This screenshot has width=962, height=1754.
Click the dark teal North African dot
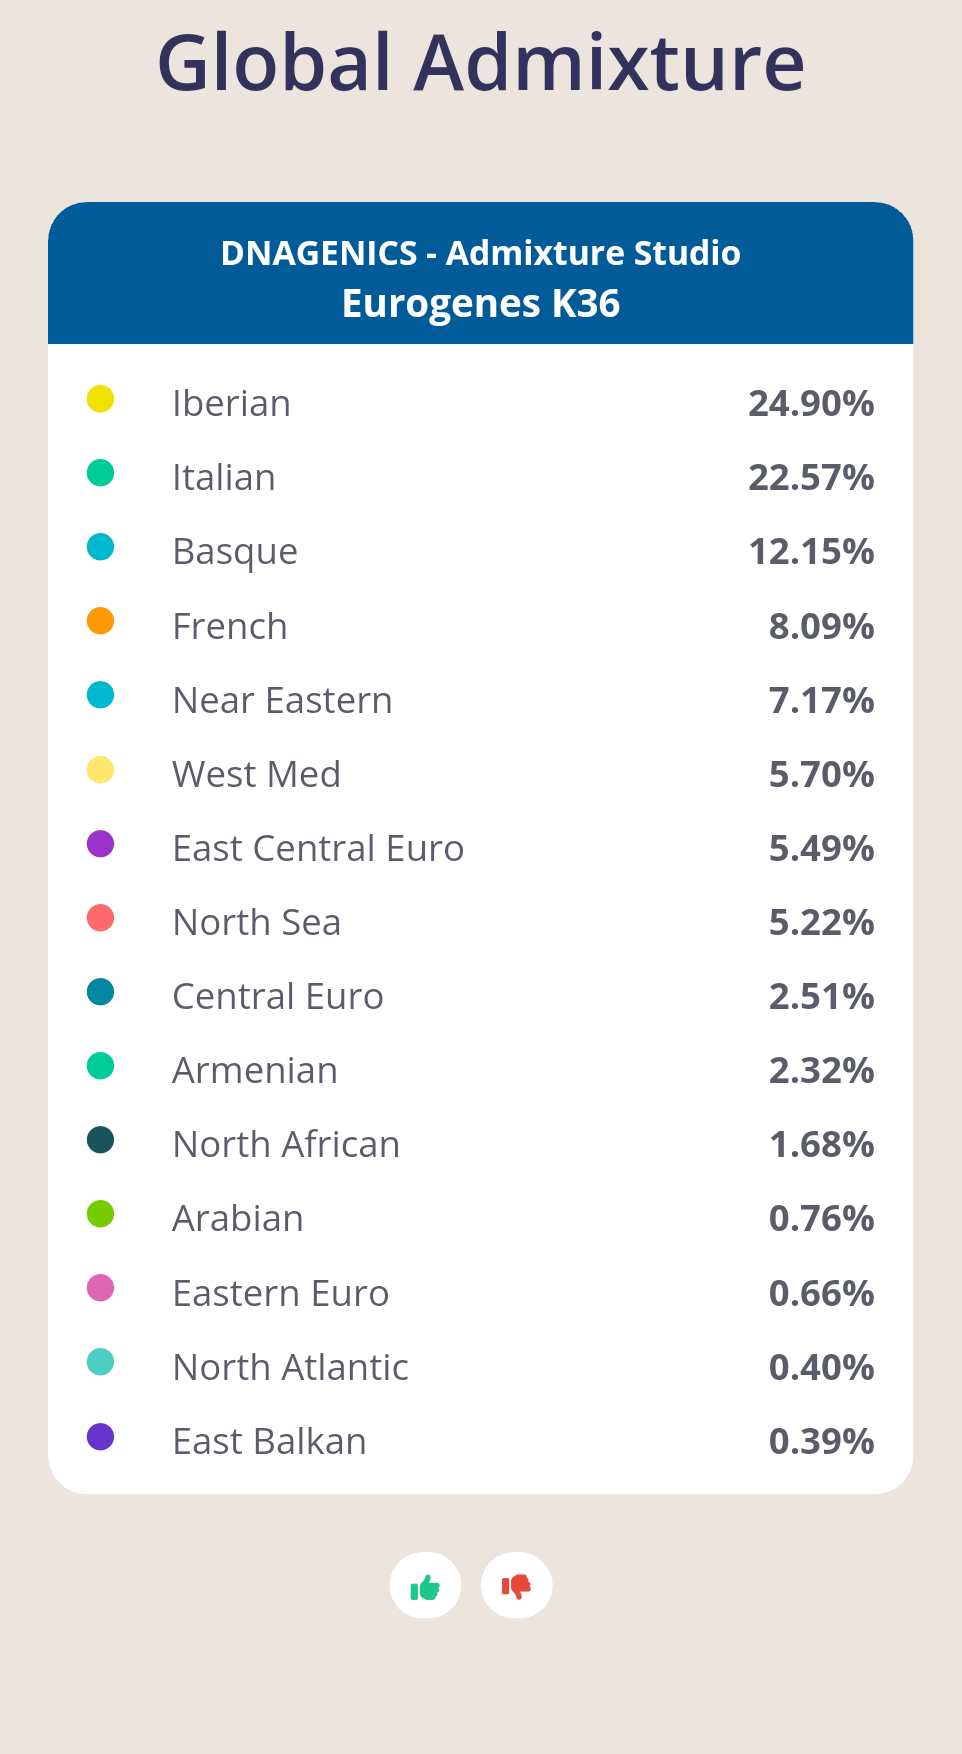(x=100, y=1140)
